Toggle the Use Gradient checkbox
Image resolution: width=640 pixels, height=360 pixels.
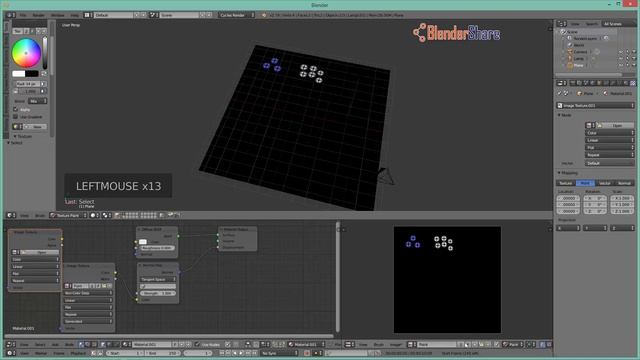(x=16, y=117)
